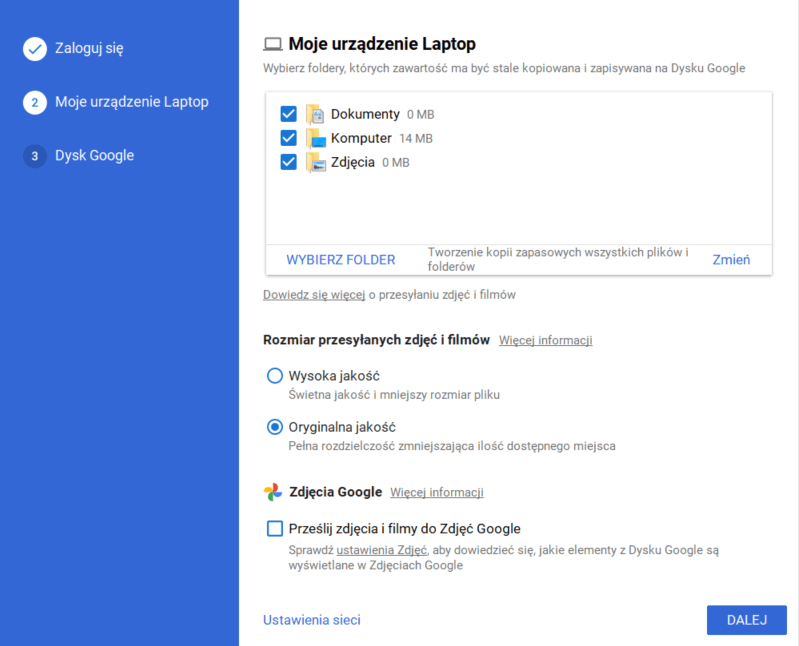Screen dimensions: 799x646
Task: Click the Rozmiar przesyłanych zdjęć i filmów heading
Action: (x=376, y=340)
